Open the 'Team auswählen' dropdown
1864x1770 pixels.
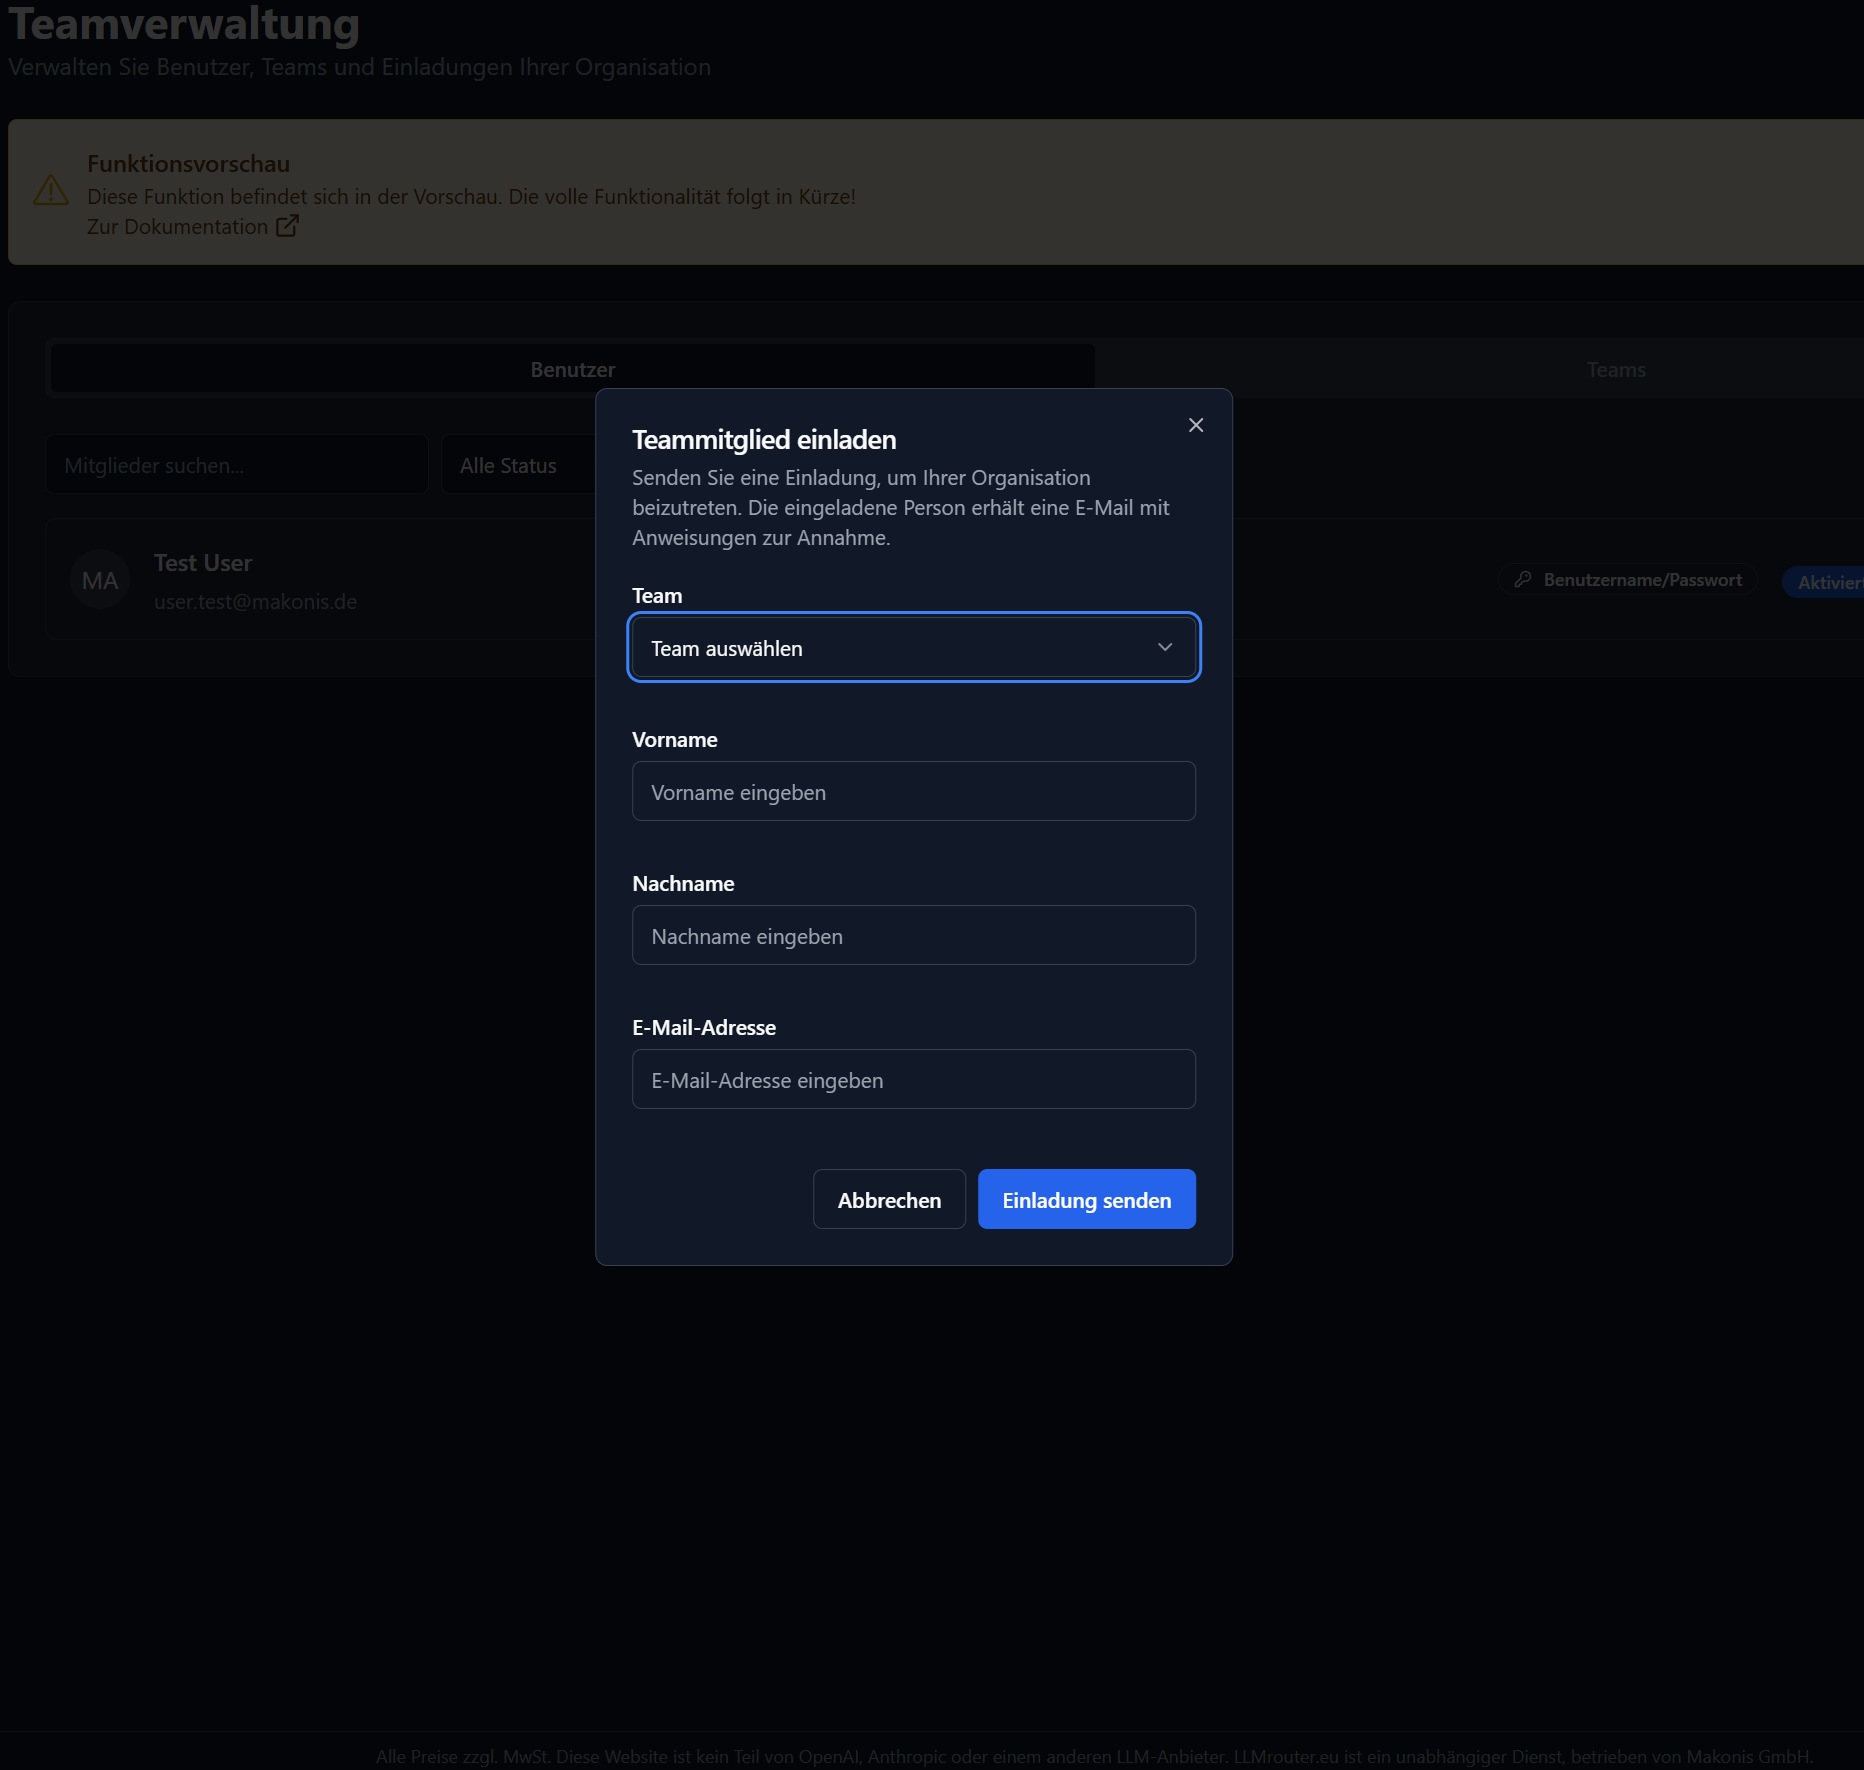pos(913,648)
